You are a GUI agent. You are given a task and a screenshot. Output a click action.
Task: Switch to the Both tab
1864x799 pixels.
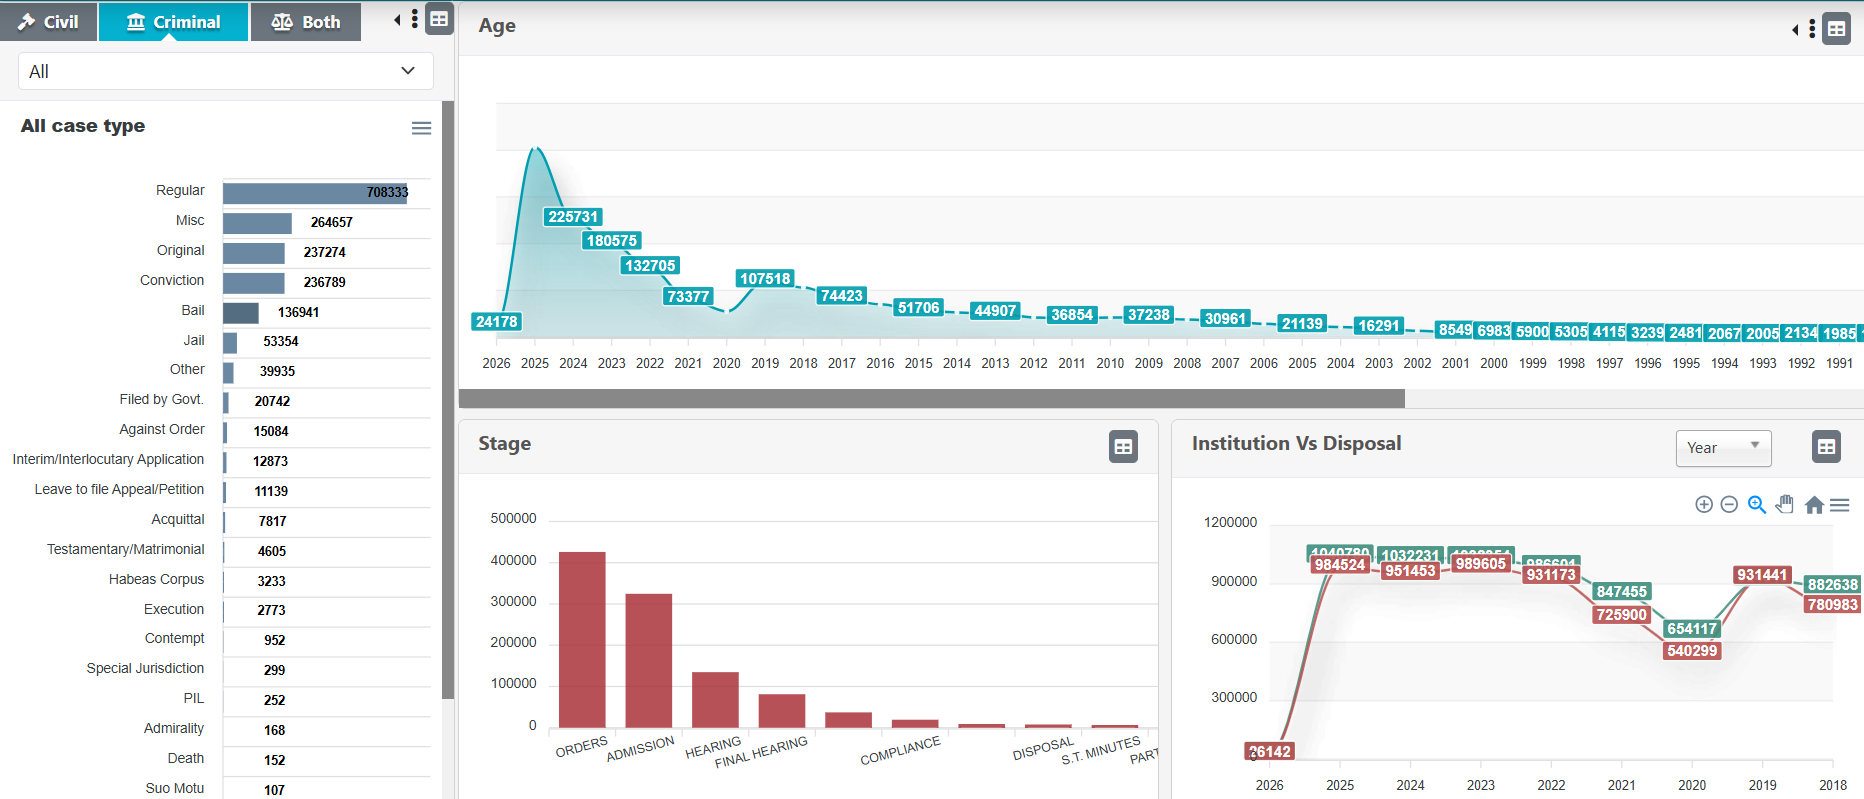pos(306,22)
